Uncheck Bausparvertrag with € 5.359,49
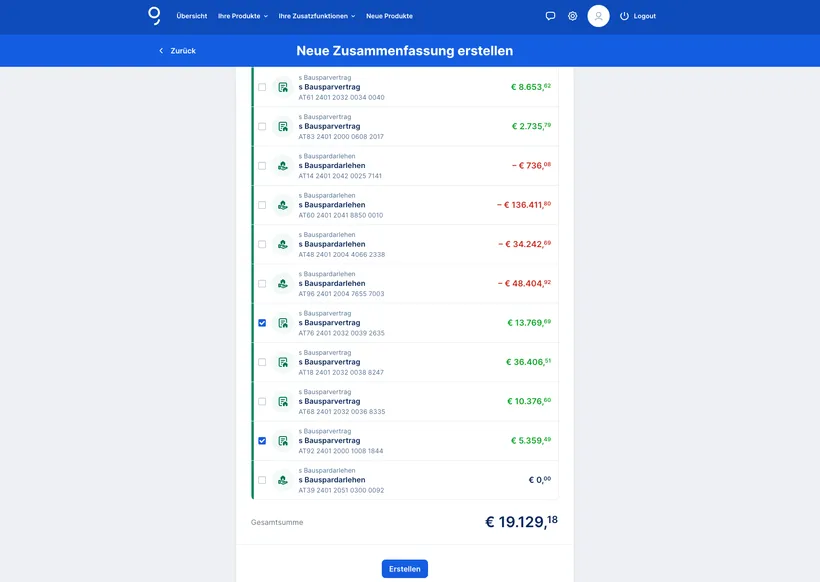The image size is (820, 582). (x=262, y=441)
